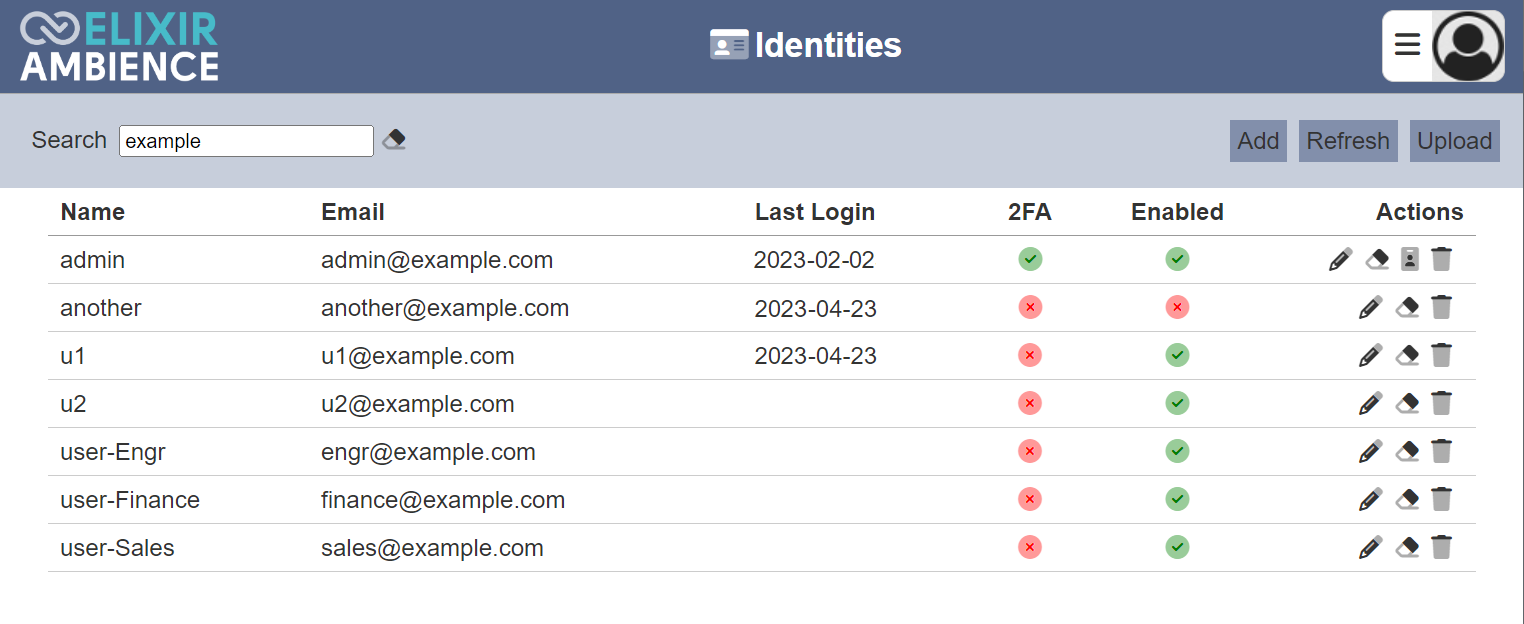Screen dimensions: 1524x624
Task: Toggle the 2FA indicator for admin
Action: (1031, 260)
